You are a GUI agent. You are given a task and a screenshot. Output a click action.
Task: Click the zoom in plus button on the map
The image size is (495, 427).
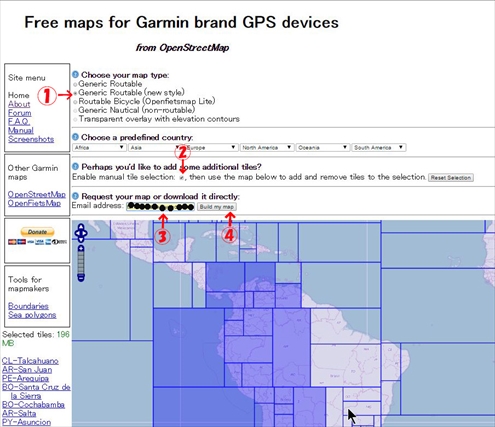coord(81,248)
